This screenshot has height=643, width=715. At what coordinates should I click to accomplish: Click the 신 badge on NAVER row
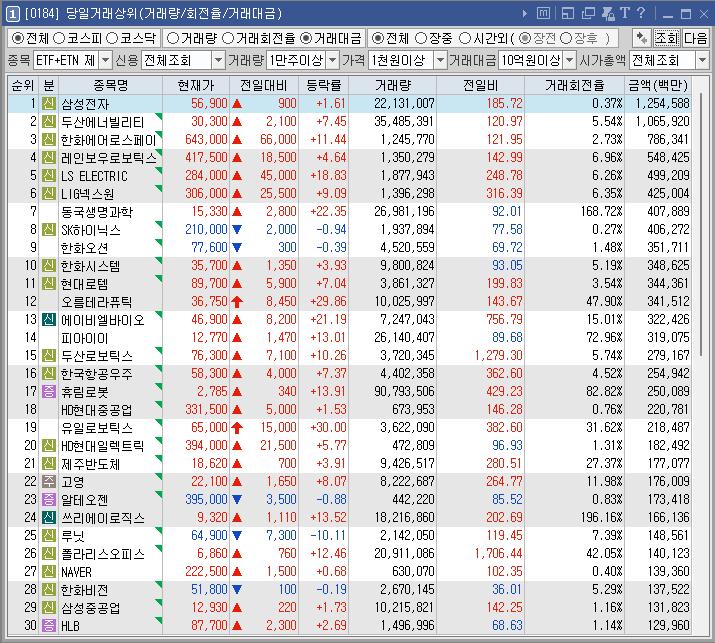pos(48,571)
